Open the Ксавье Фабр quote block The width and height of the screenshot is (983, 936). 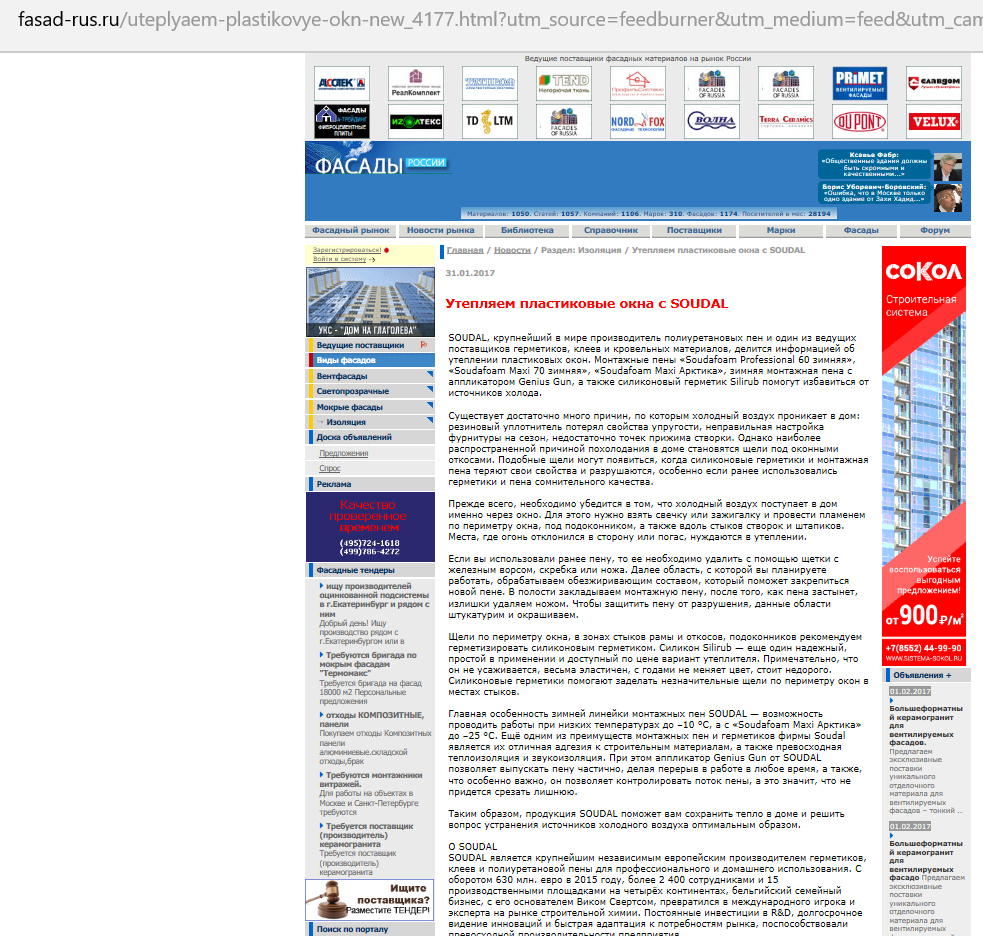(x=874, y=164)
